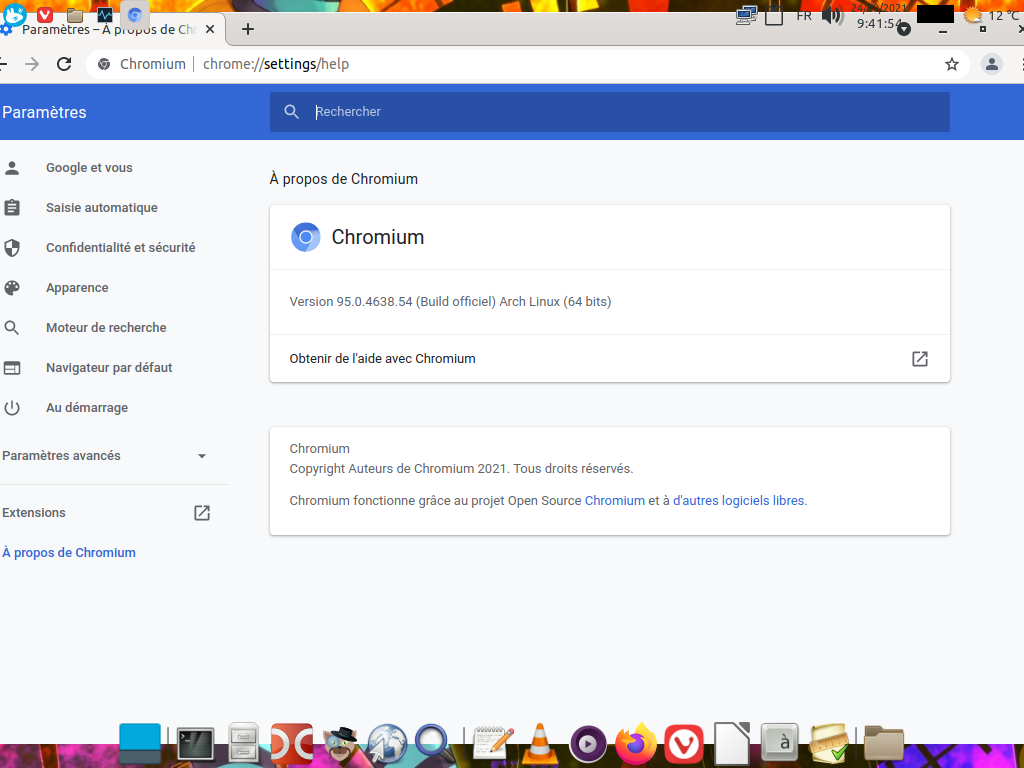Open the notepad text editor dock icon
Screen dimensions: 1024x768
click(x=492, y=743)
